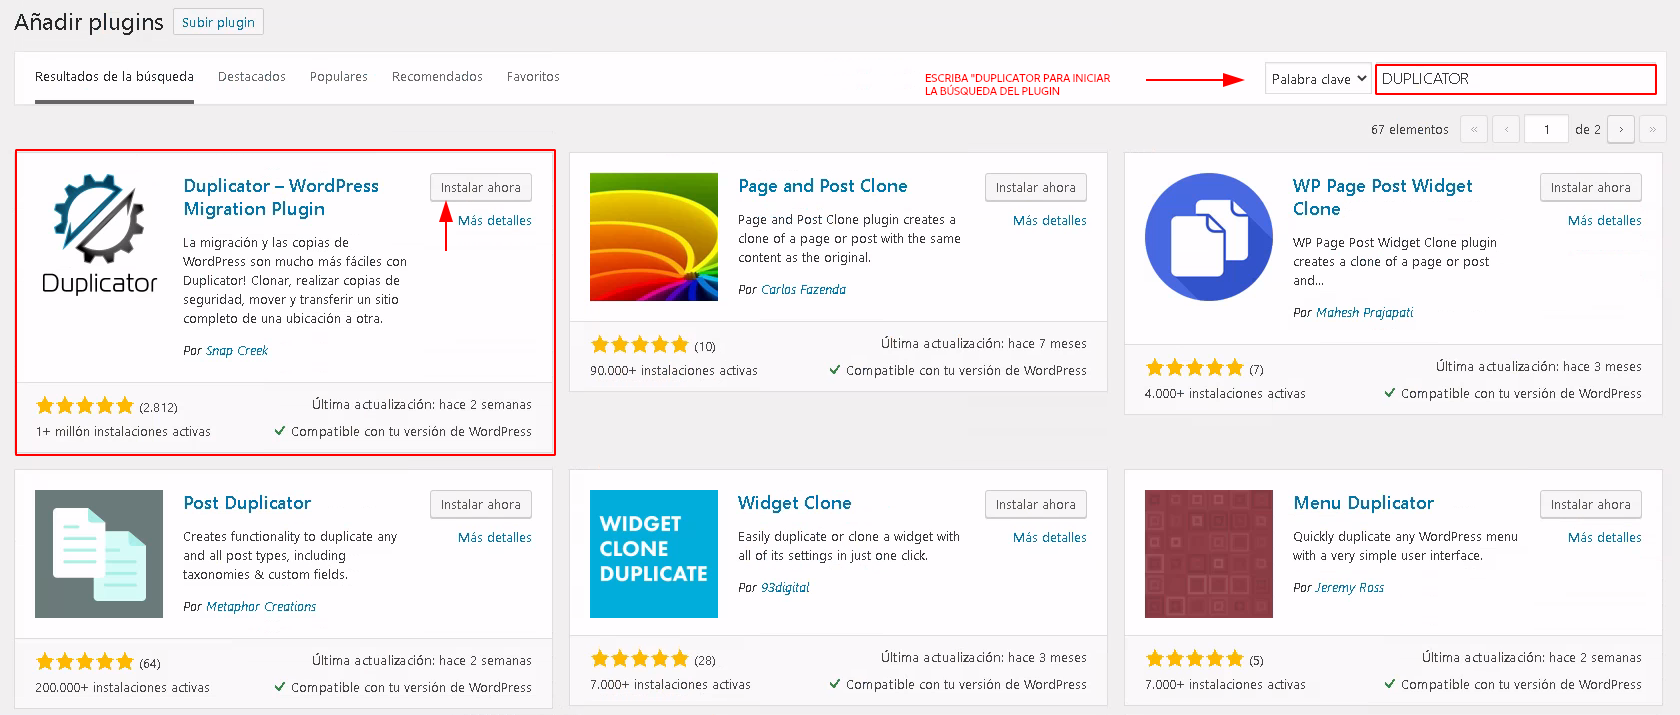
Task: Click Page and Post Clone star rating (10)
Action: click(640, 345)
